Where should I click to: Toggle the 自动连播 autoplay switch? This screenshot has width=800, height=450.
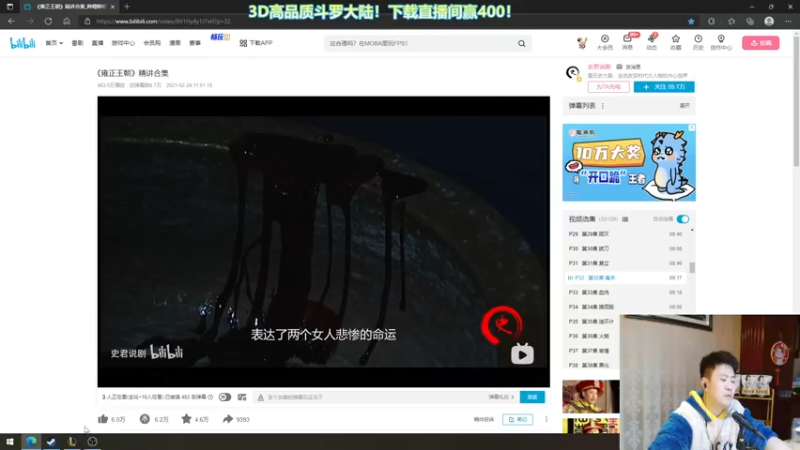tap(683, 219)
